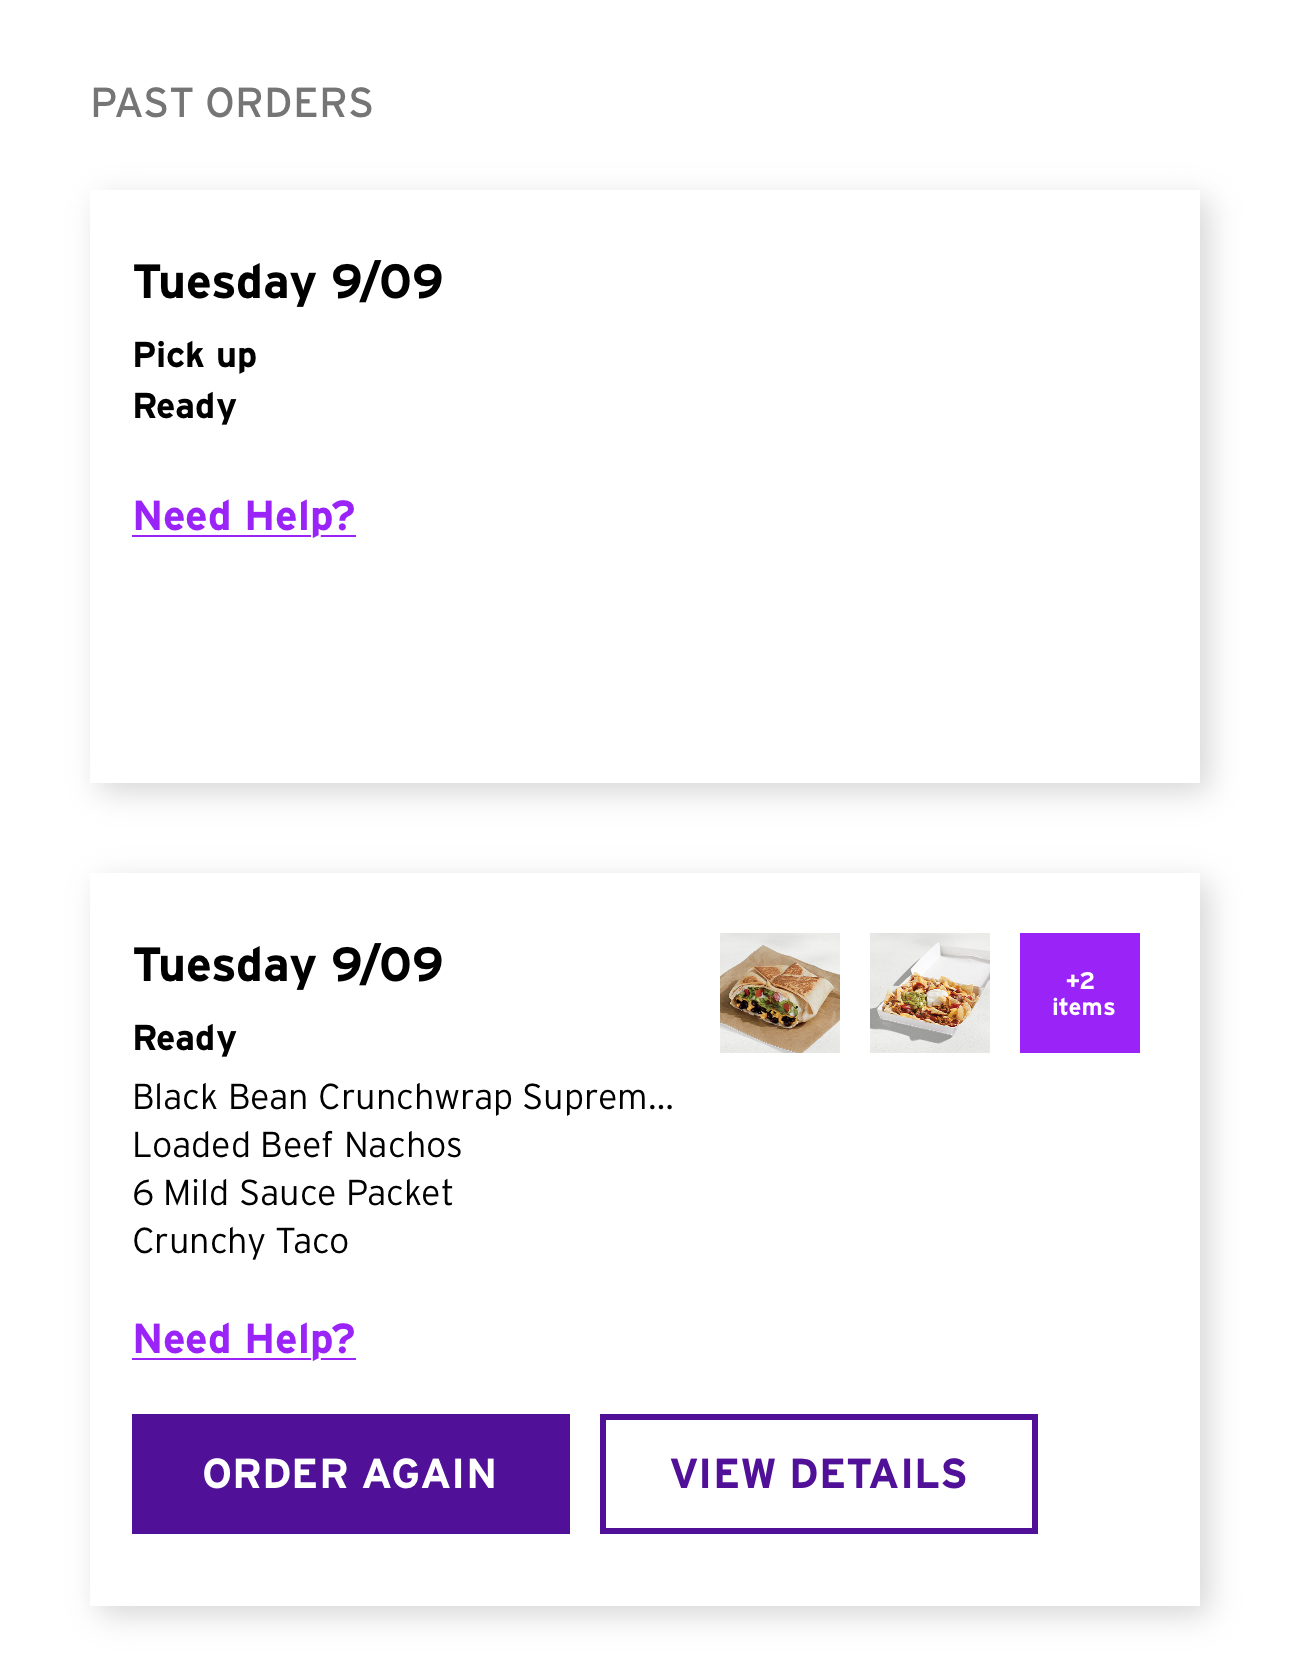Open order via VIEW DETAILS button

(x=818, y=1473)
